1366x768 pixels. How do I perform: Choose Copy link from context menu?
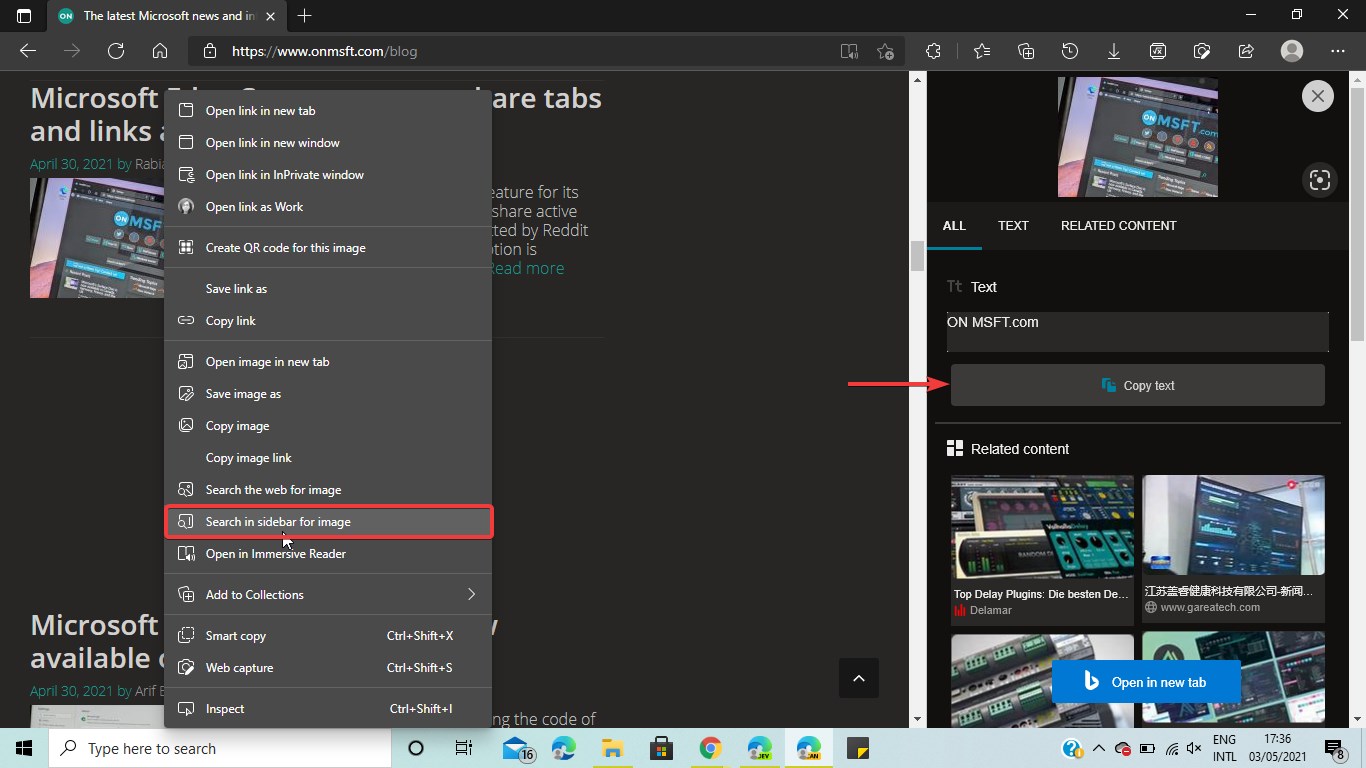tap(328, 321)
